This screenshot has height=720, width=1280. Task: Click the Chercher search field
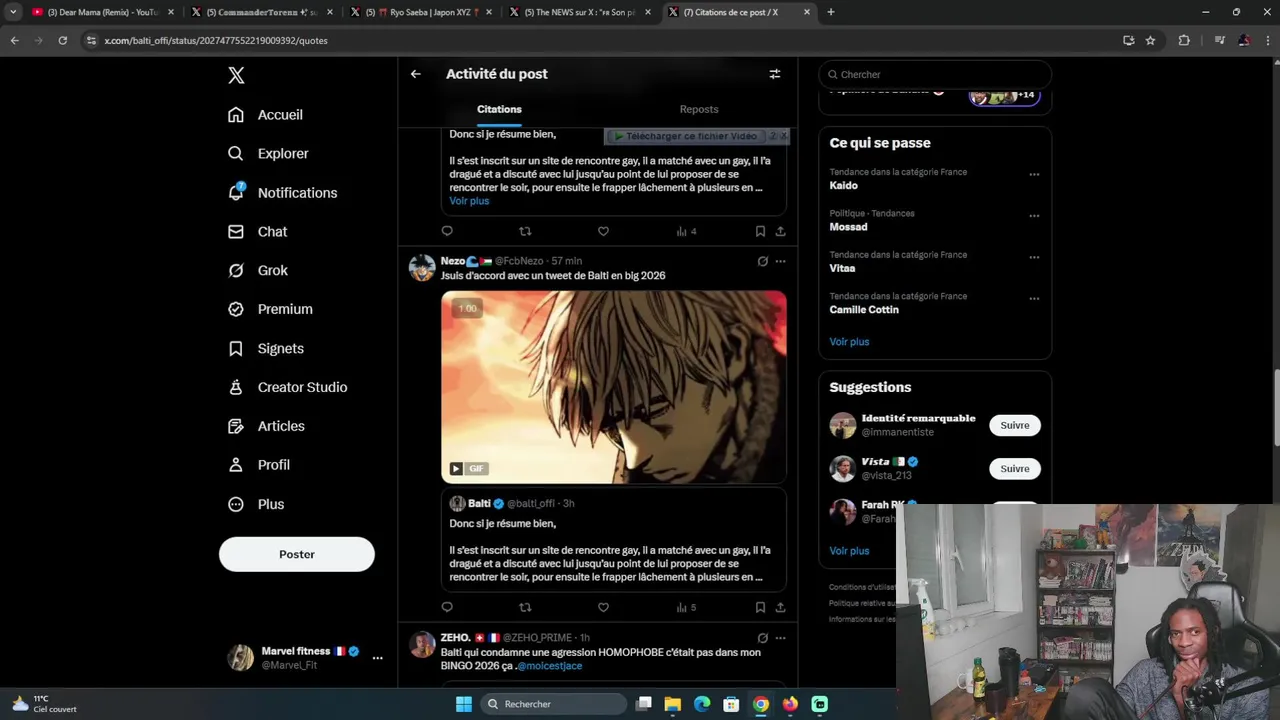tap(935, 74)
